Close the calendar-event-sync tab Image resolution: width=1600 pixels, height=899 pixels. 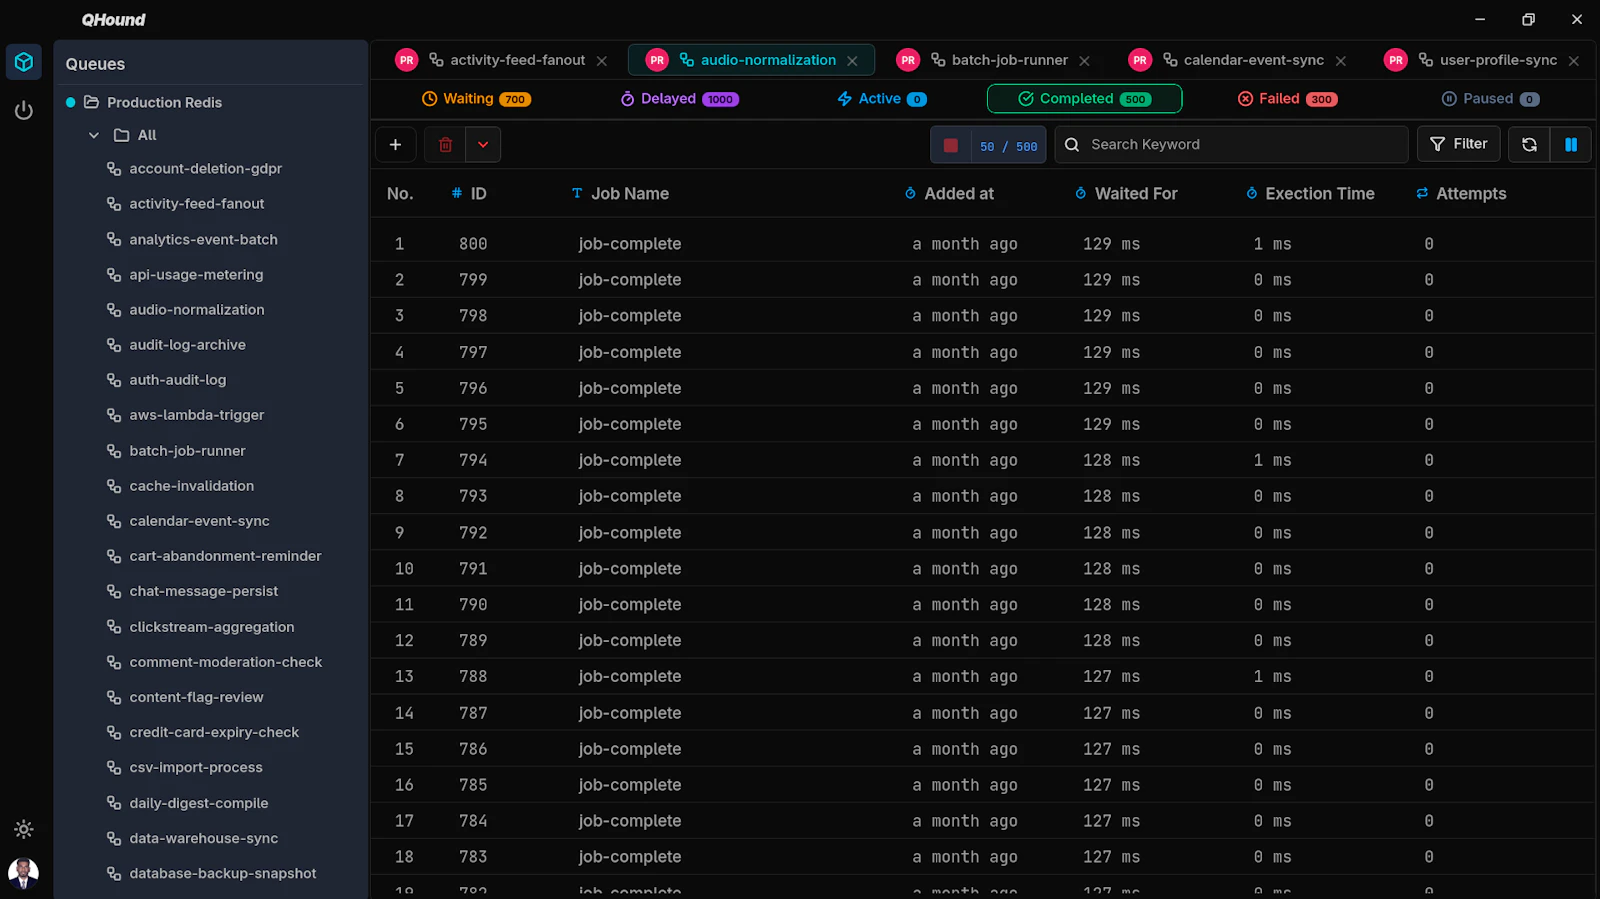click(x=1341, y=61)
